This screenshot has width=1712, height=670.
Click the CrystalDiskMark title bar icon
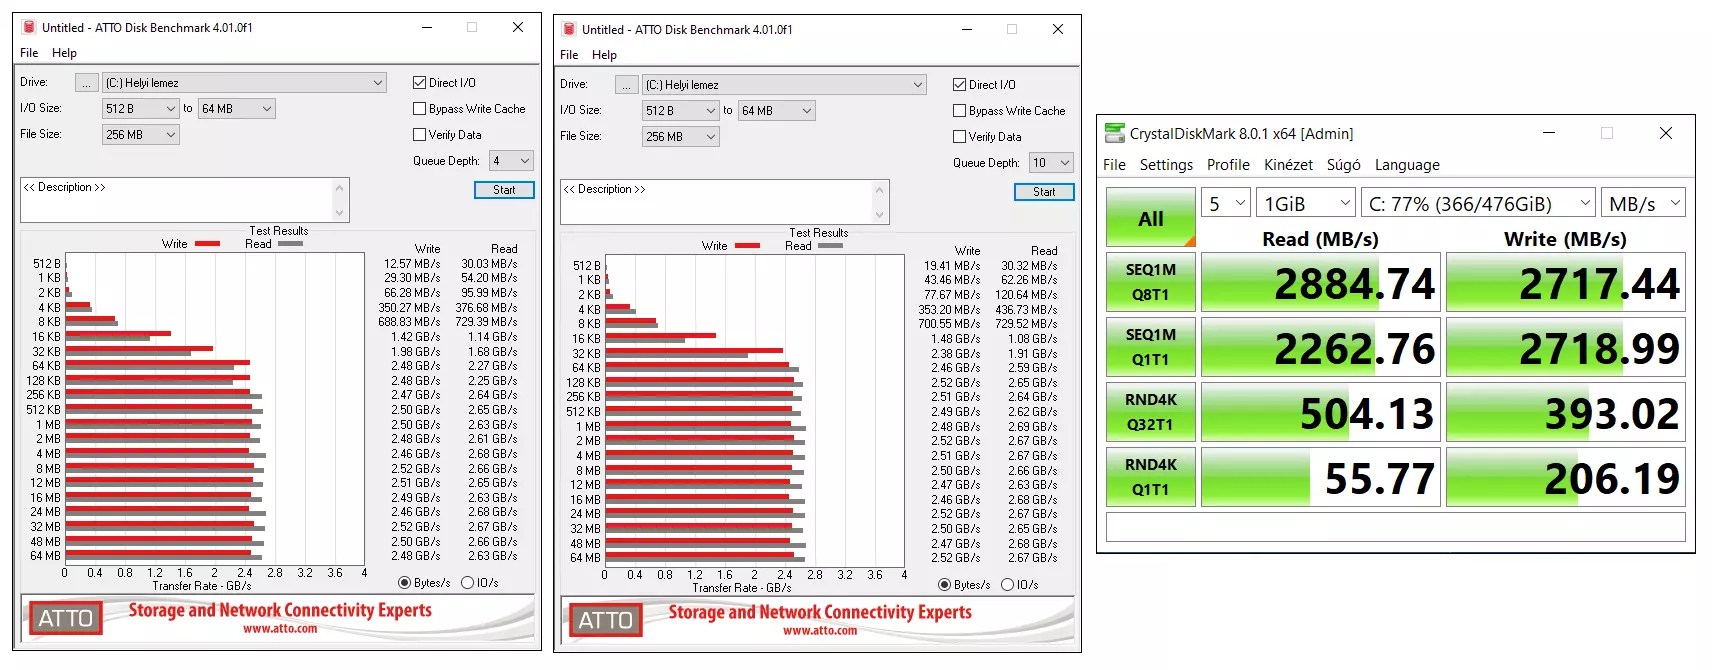pyautogui.click(x=1114, y=133)
